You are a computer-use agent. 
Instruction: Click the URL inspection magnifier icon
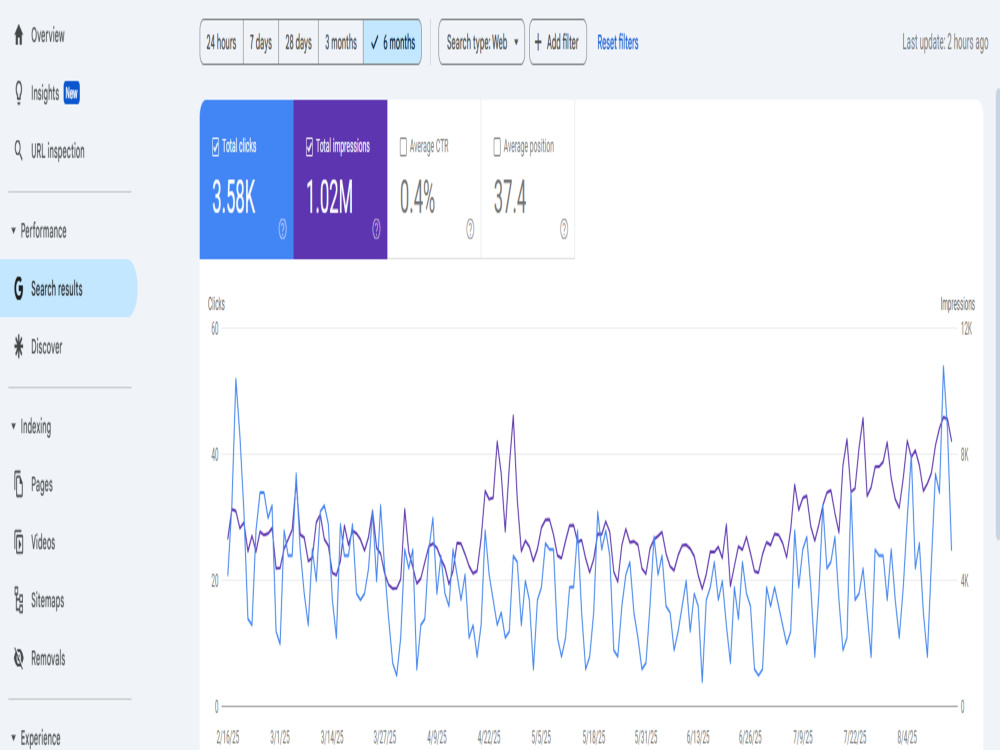pyautogui.click(x=18, y=151)
